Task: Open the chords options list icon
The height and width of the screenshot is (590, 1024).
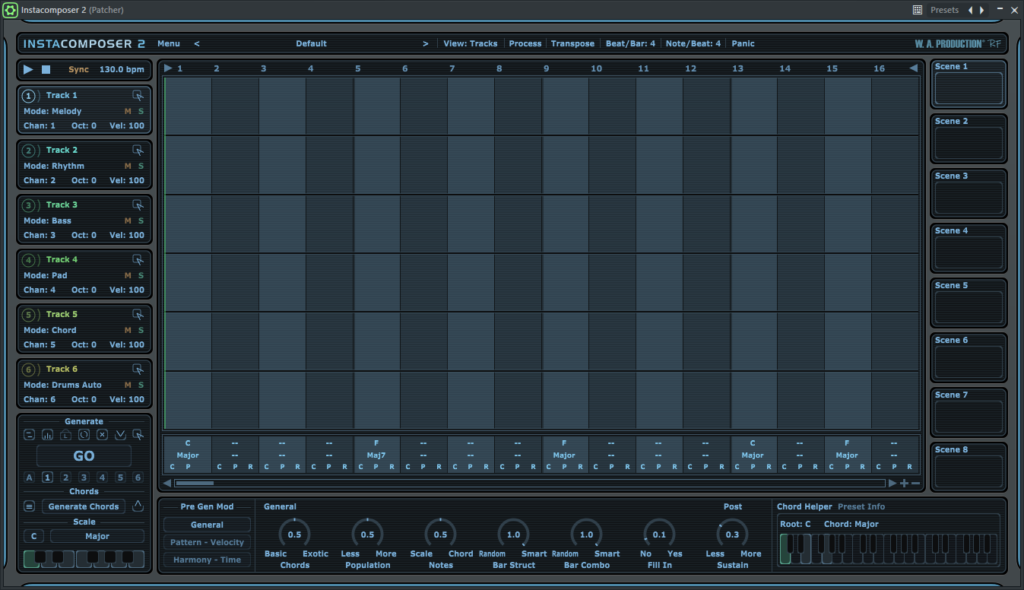Action: pos(29,506)
